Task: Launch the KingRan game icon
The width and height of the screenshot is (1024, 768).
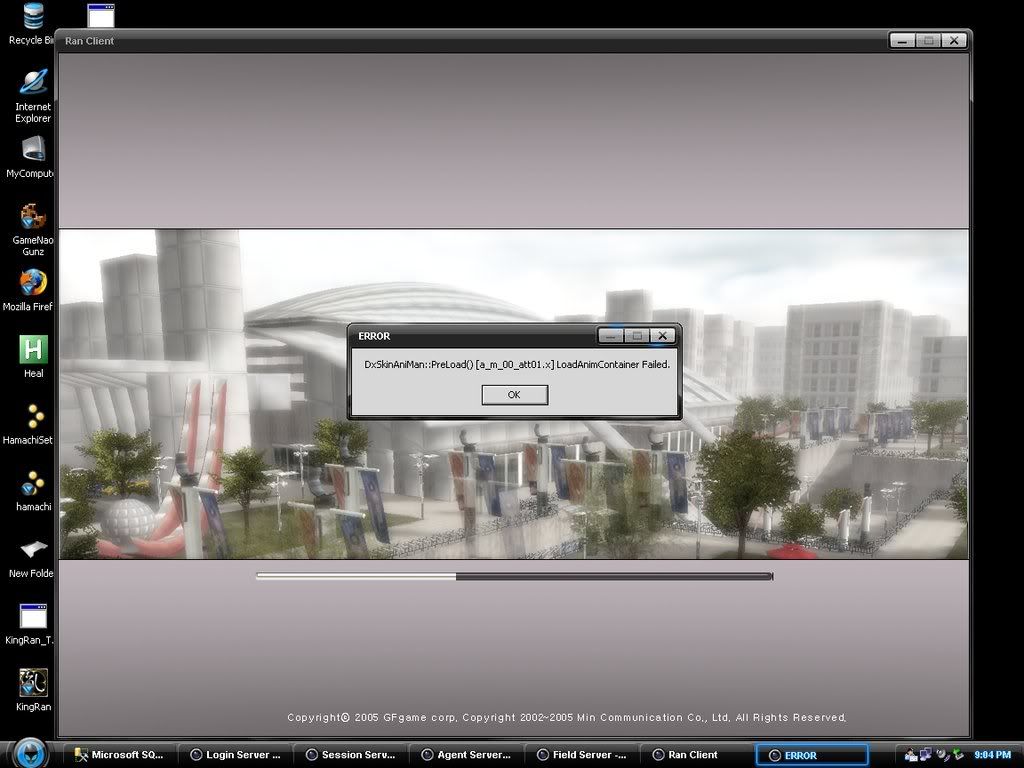Action: [x=33, y=683]
